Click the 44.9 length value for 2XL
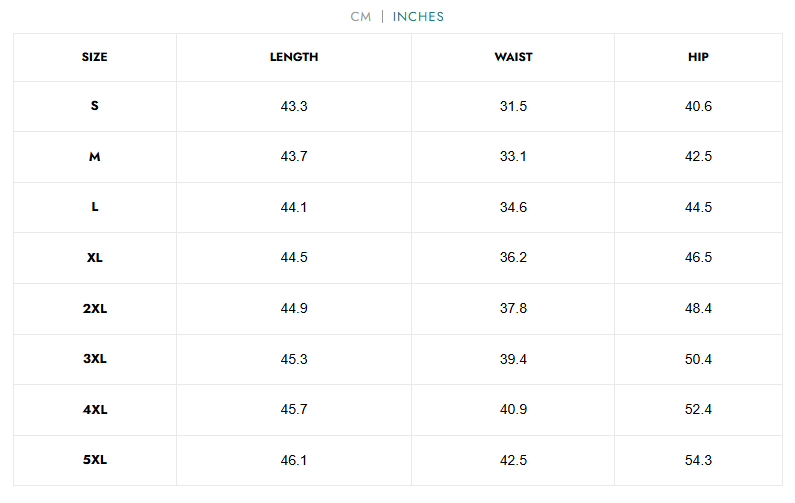 pos(294,308)
